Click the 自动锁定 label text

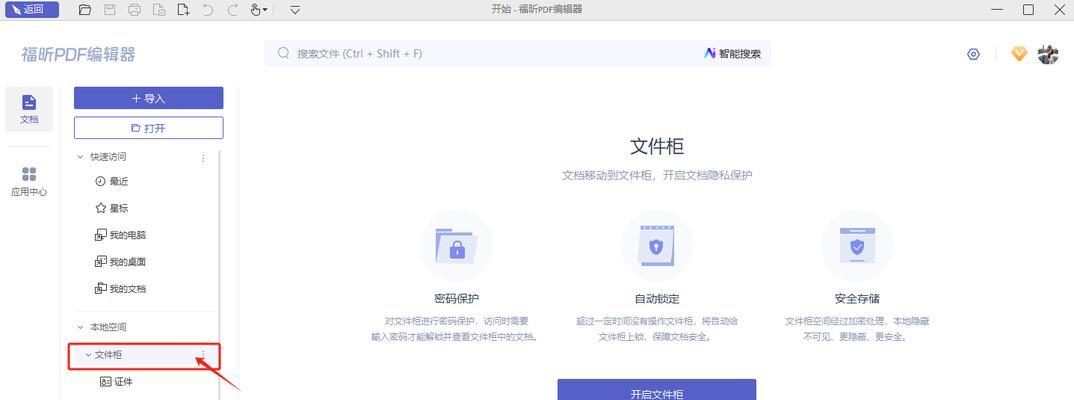coord(656,299)
